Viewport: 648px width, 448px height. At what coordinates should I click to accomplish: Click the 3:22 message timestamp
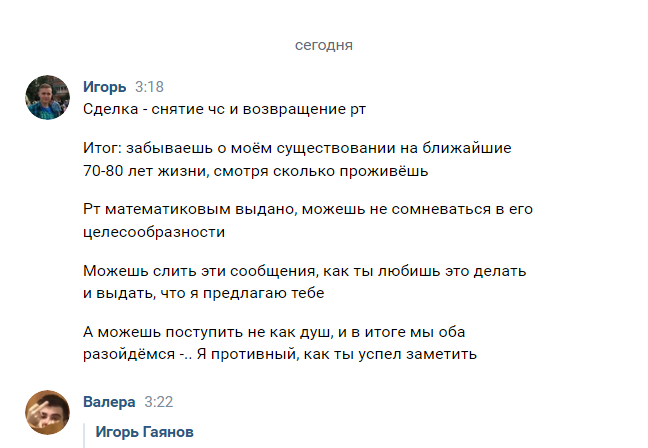click(159, 402)
